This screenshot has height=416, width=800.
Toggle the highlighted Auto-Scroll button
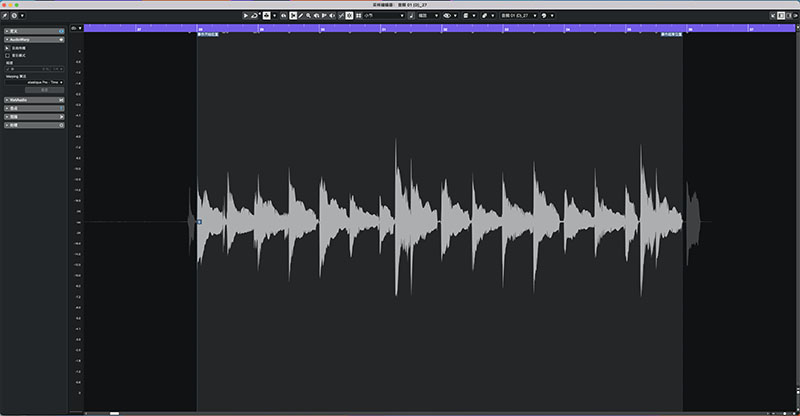coord(349,16)
